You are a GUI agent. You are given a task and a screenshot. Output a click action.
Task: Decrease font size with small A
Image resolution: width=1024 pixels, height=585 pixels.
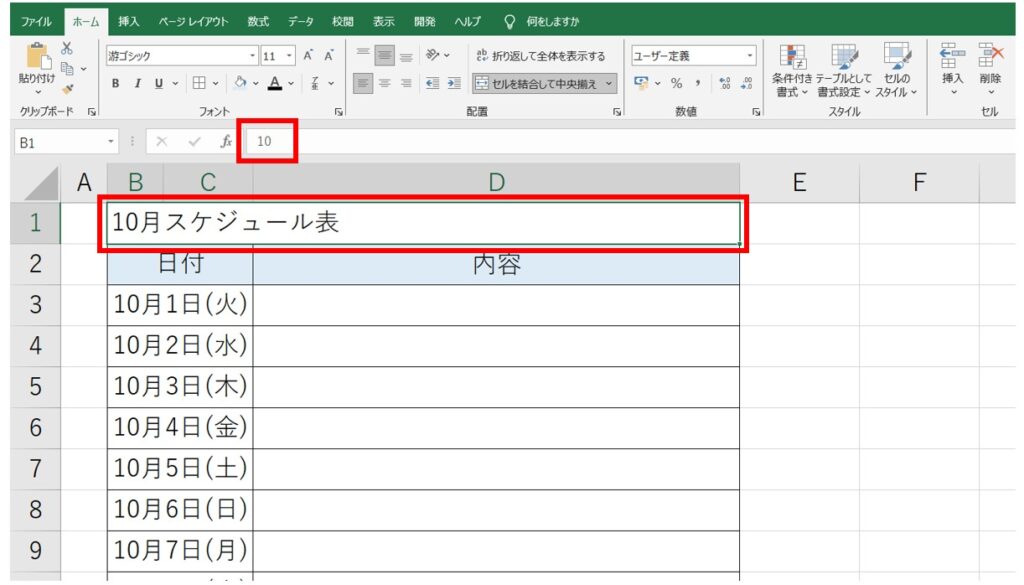coord(328,55)
